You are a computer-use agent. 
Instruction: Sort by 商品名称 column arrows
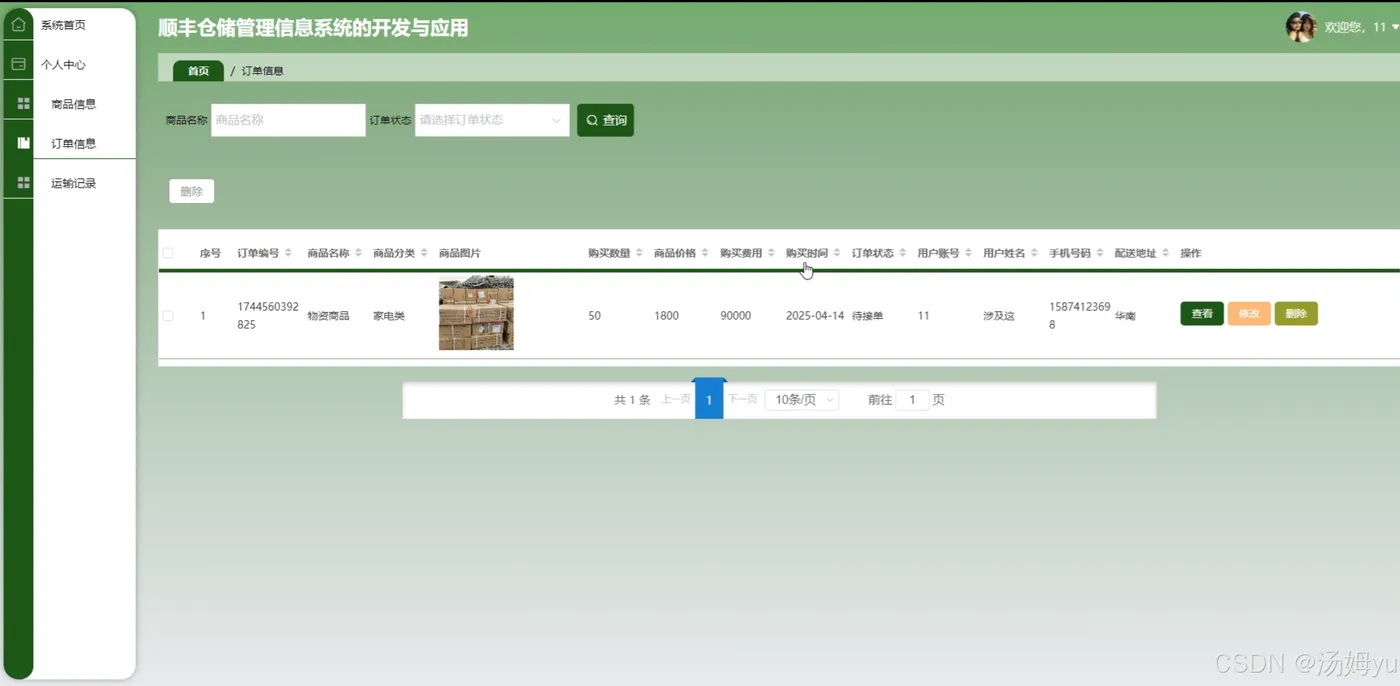click(358, 253)
